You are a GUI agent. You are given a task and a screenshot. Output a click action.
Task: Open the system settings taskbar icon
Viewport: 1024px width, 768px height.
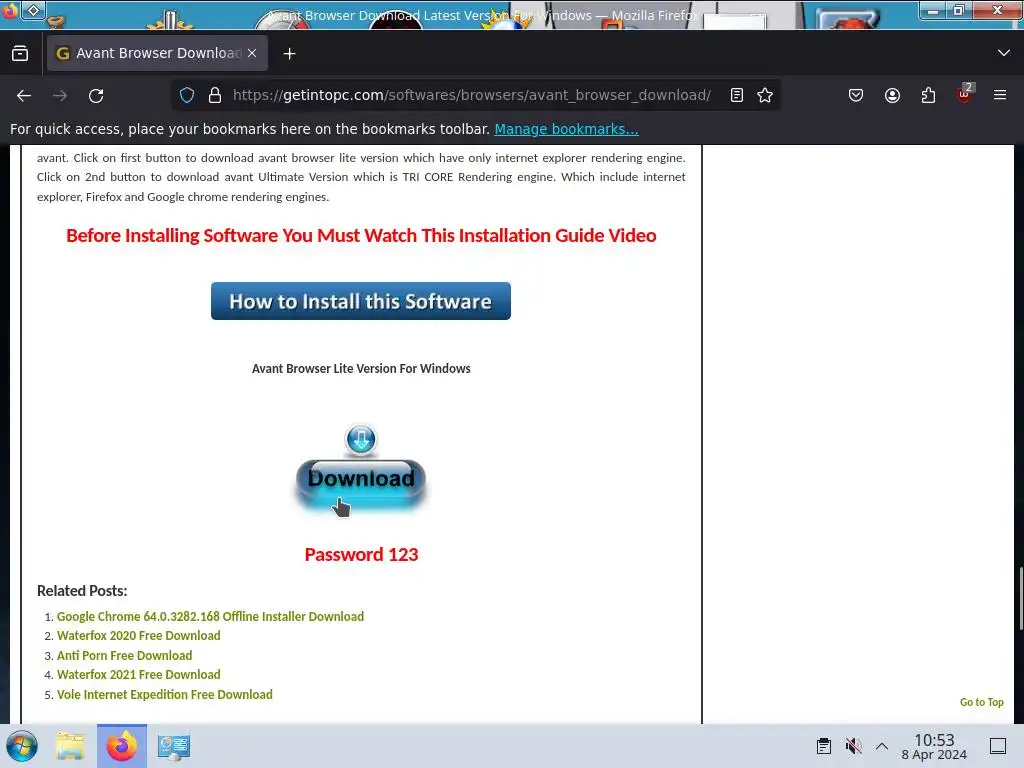pyautogui.click(x=173, y=746)
